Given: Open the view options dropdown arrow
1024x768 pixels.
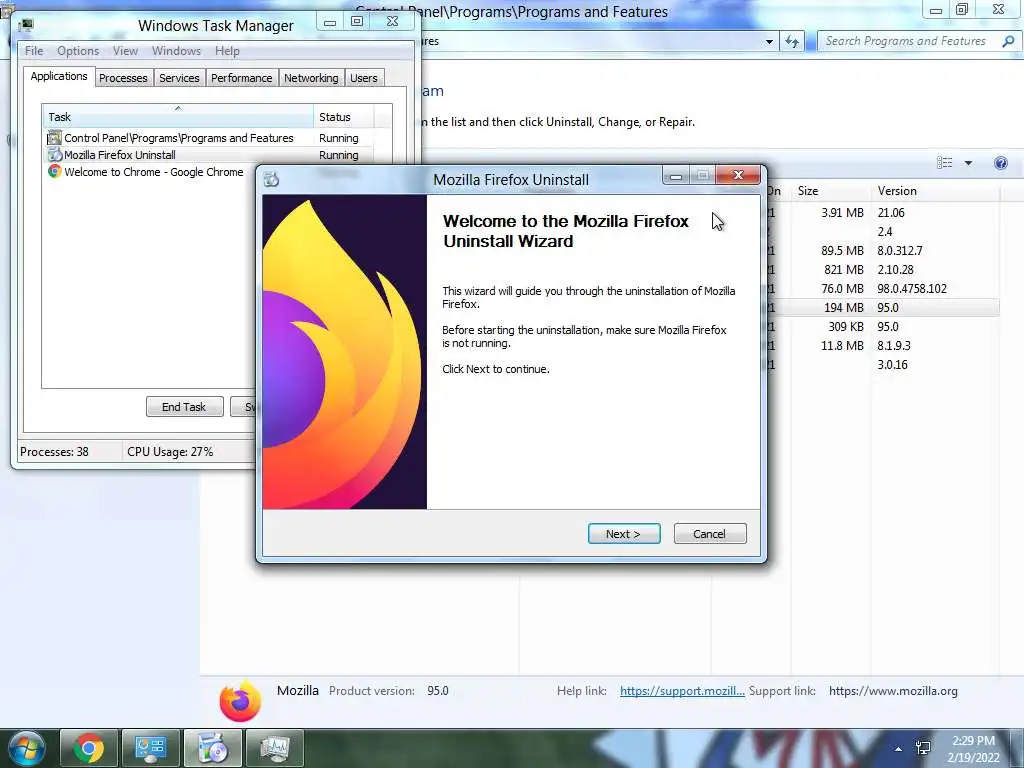Looking at the screenshot, I should pyautogui.click(x=968, y=163).
